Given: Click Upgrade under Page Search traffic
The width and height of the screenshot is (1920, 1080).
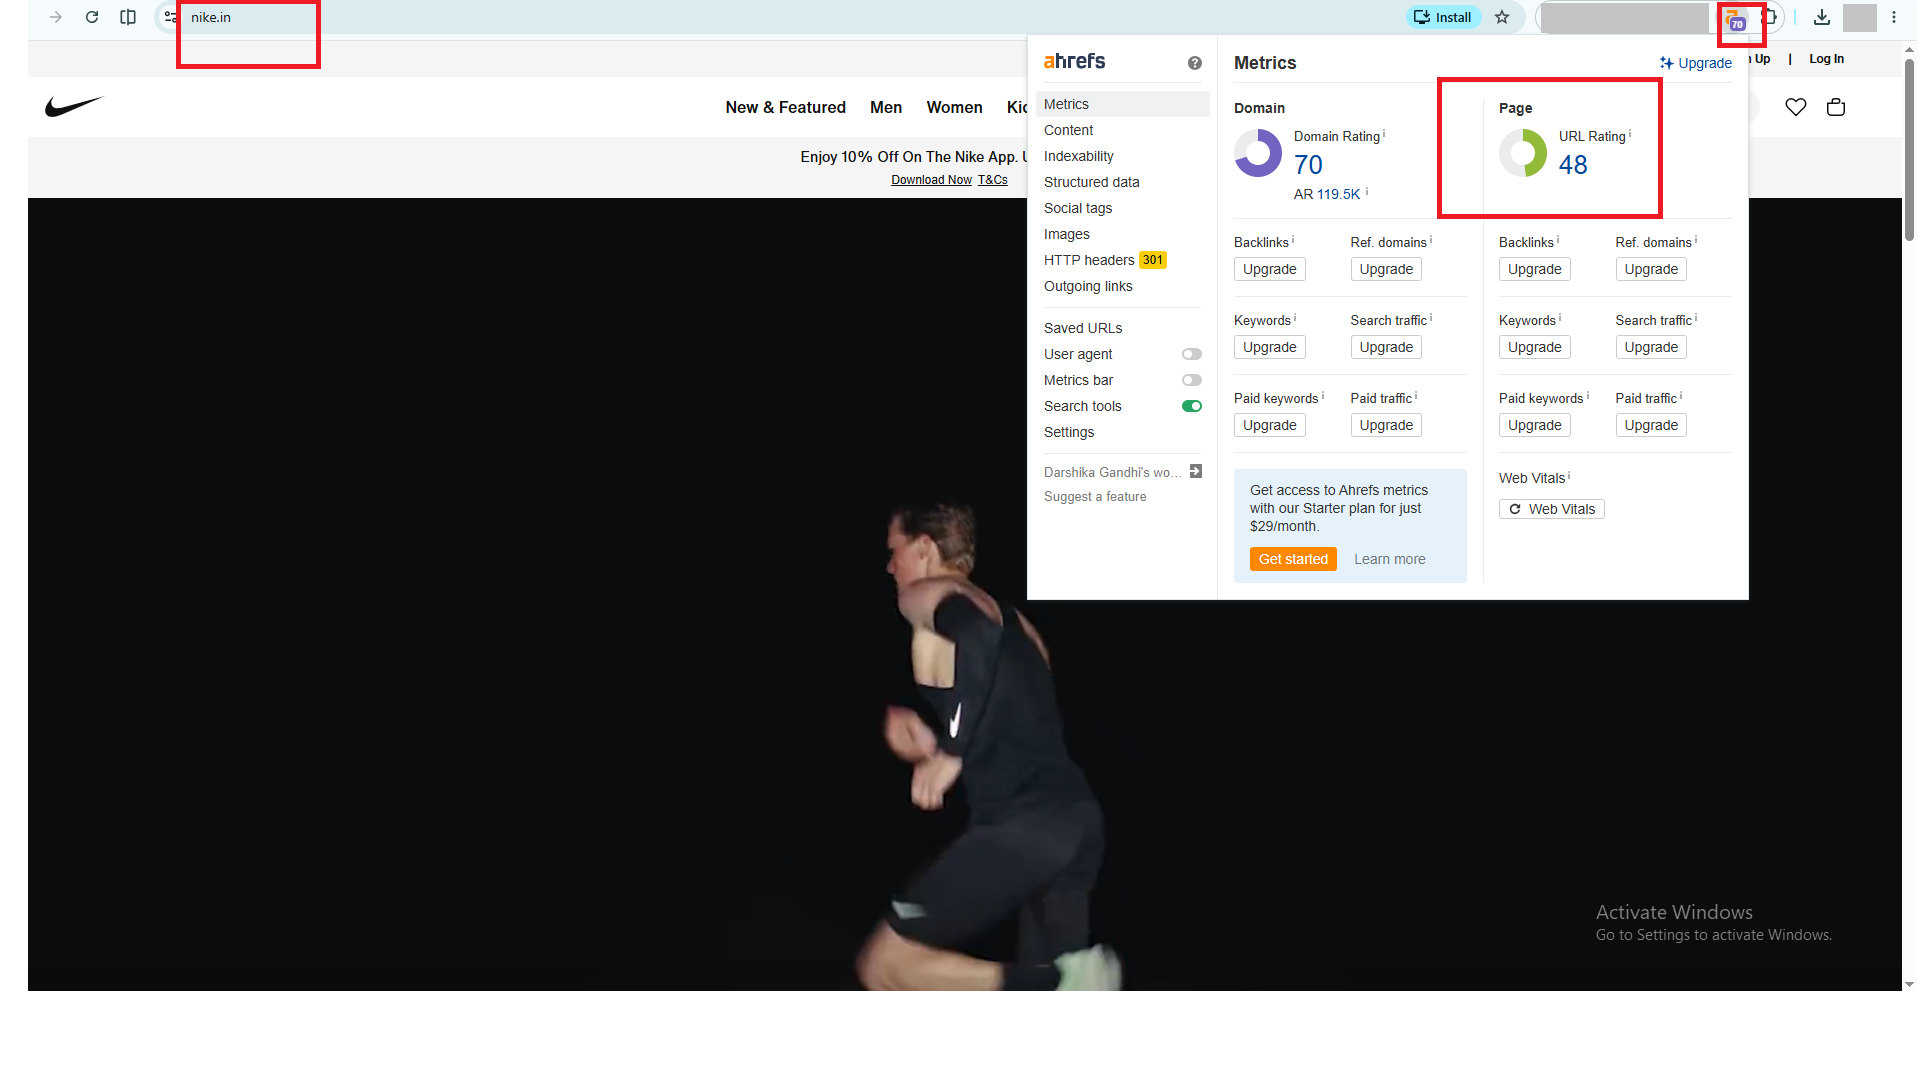Looking at the screenshot, I should 1651,347.
